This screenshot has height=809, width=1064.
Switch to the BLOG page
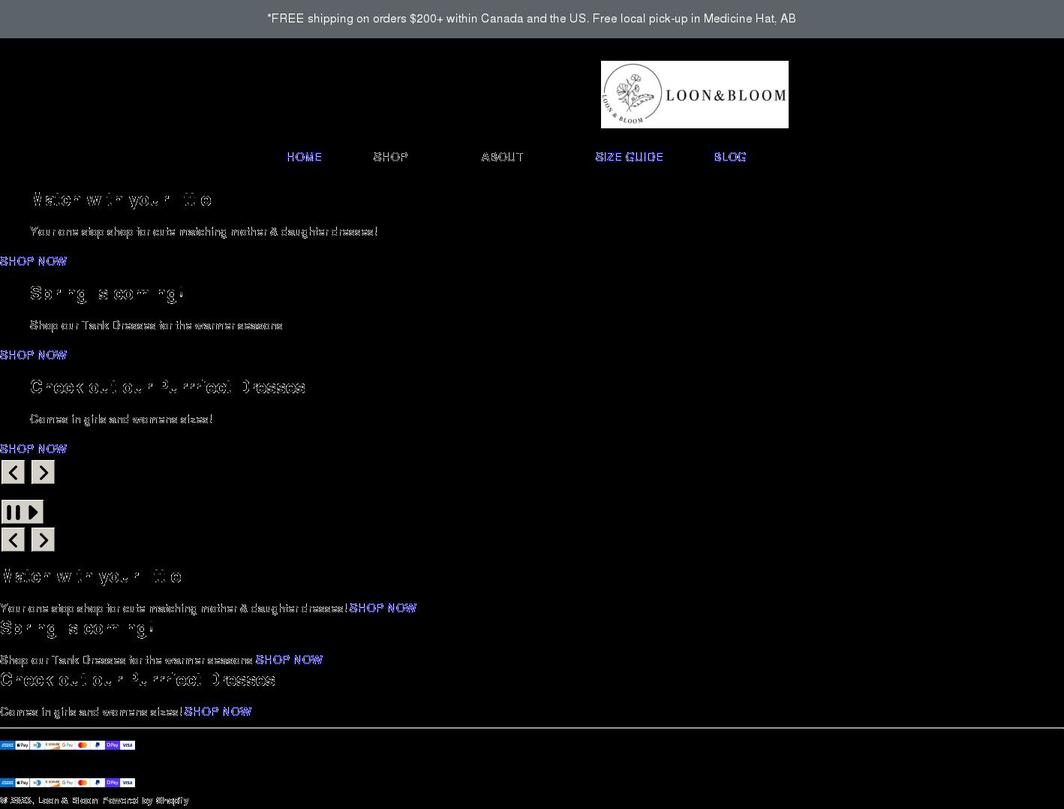730,157
